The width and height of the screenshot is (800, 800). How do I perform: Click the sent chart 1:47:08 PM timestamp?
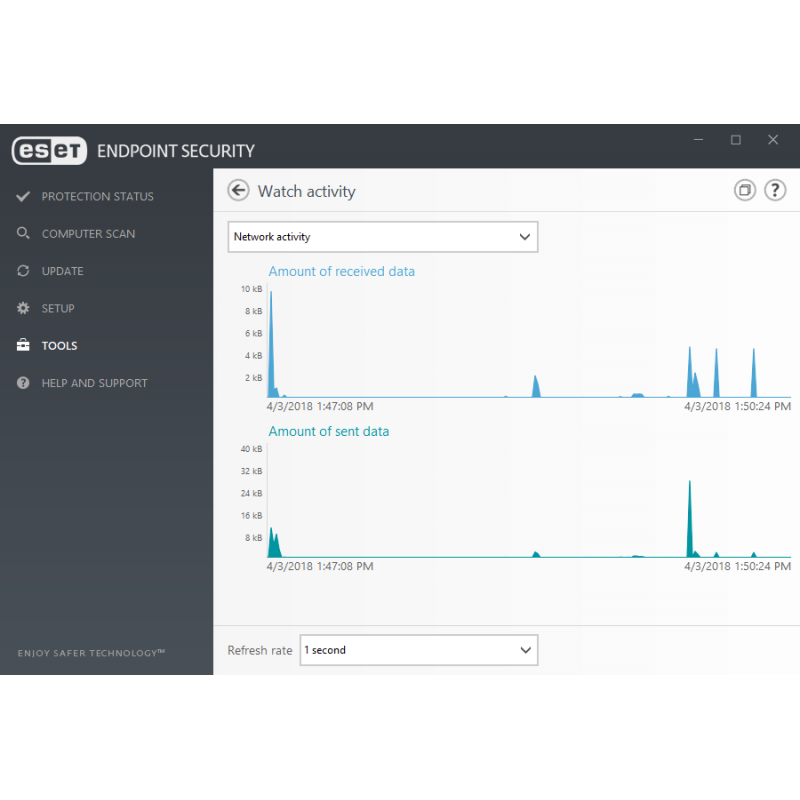(x=320, y=566)
